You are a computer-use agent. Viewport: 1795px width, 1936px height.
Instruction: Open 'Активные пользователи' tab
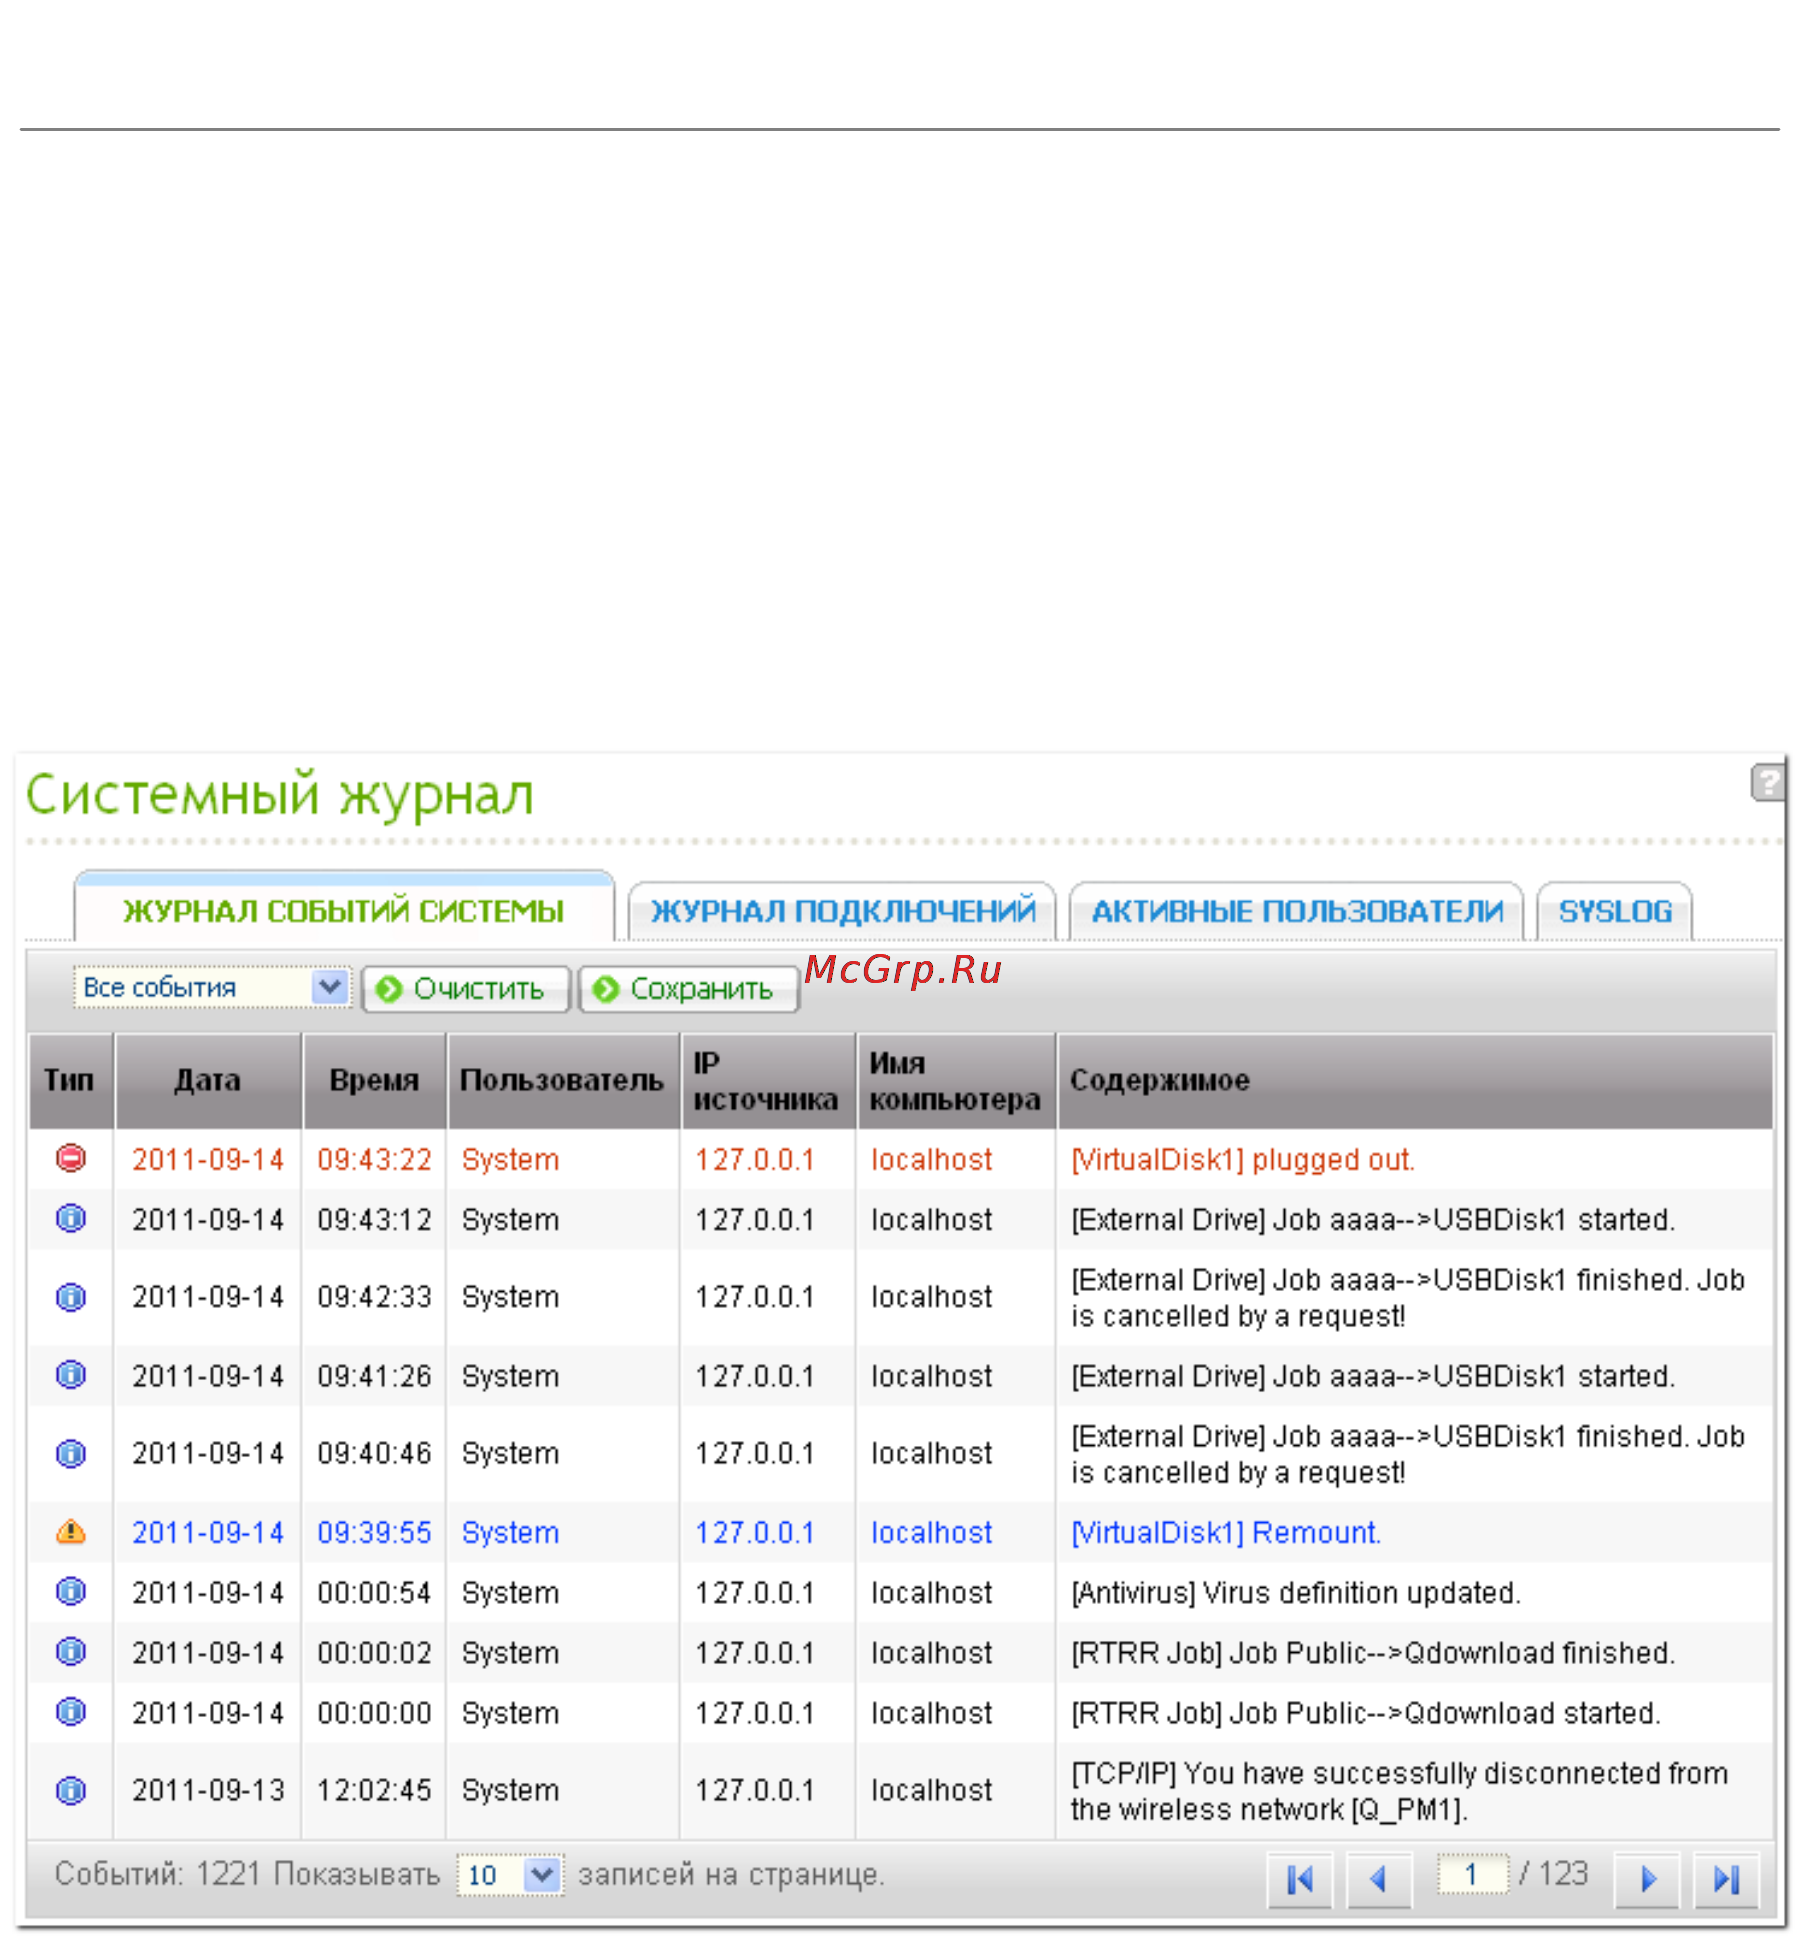pyautogui.click(x=1296, y=911)
